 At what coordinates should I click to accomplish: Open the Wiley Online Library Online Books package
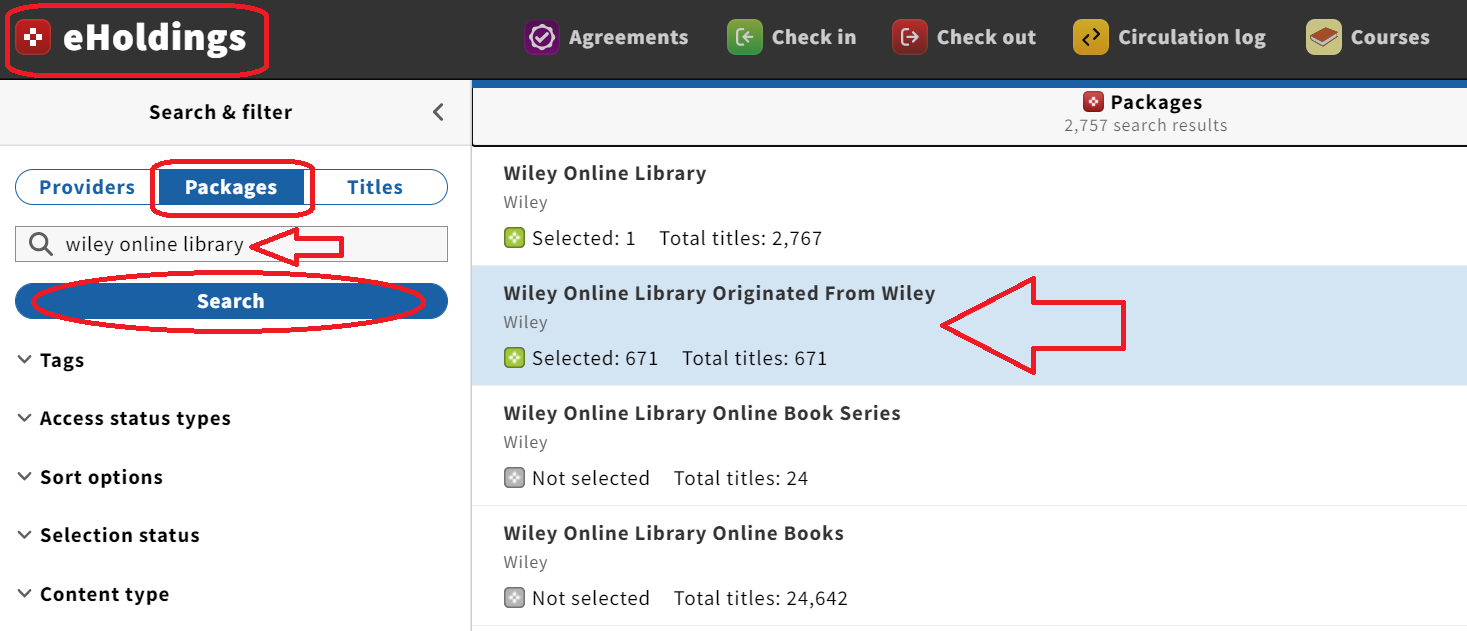click(x=969, y=566)
